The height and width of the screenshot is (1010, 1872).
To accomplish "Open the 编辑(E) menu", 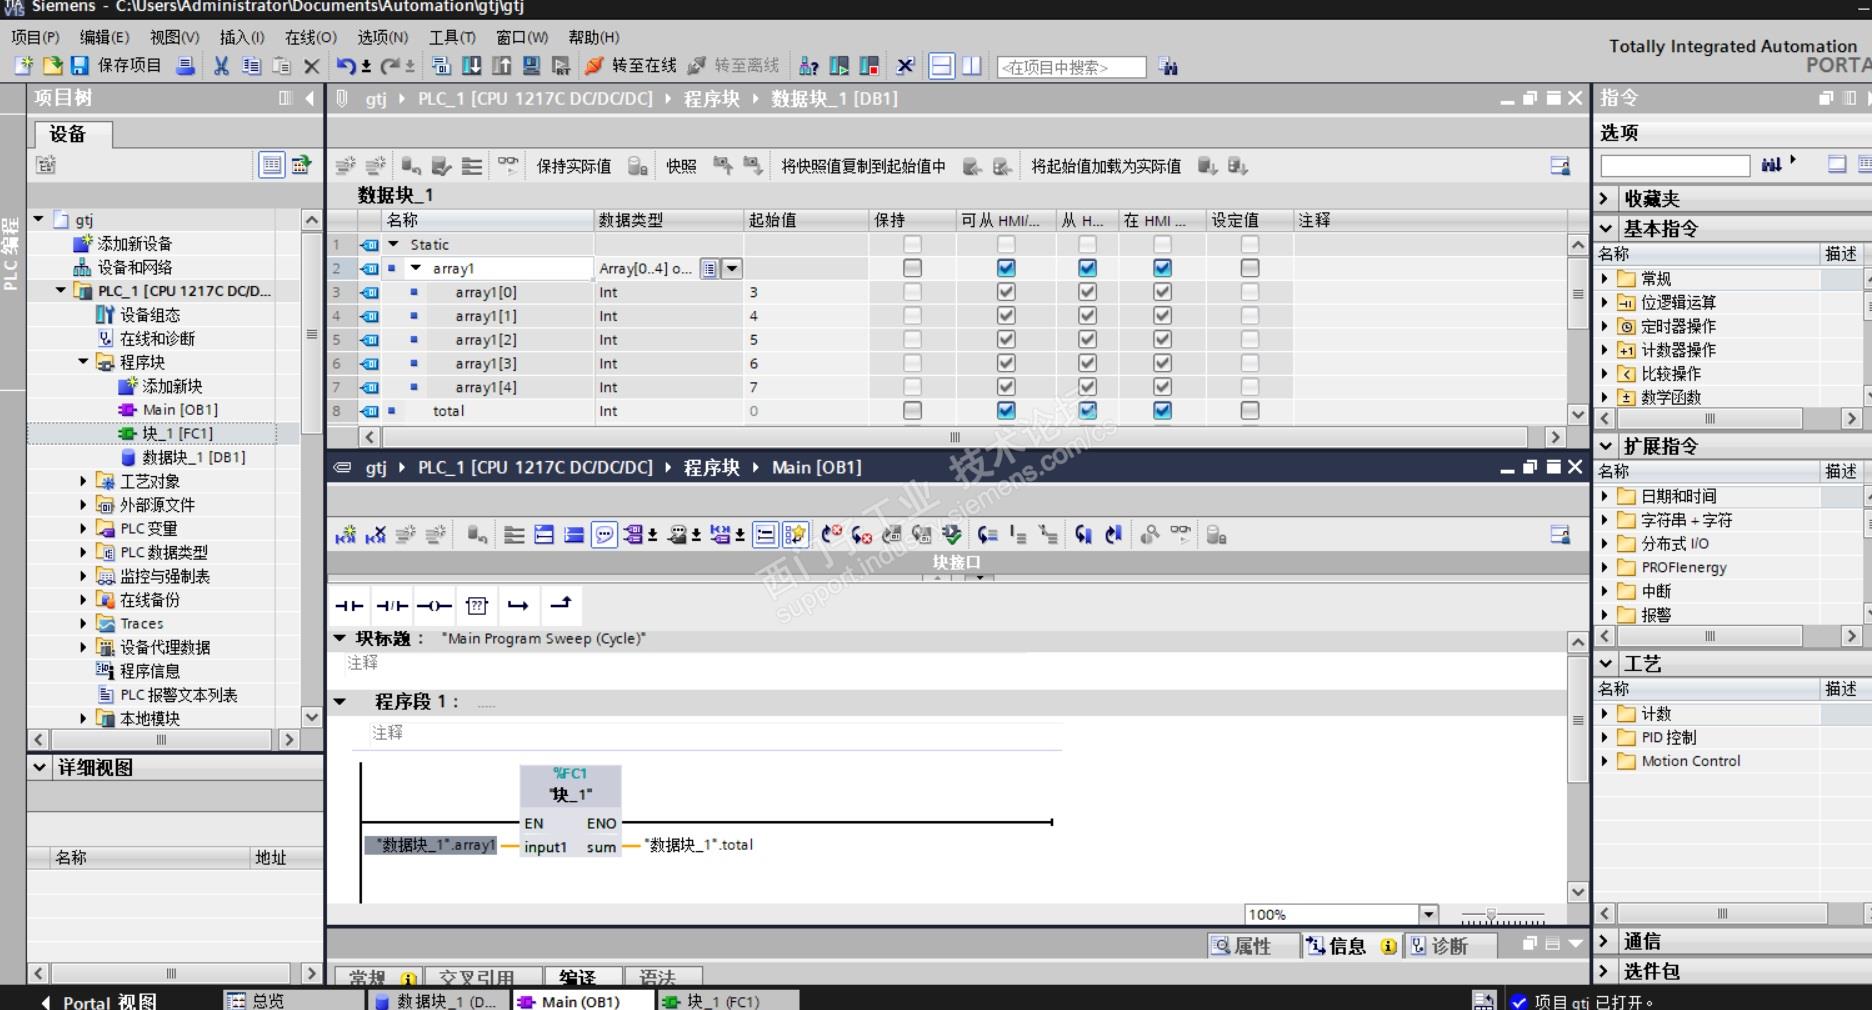I will tap(104, 37).
